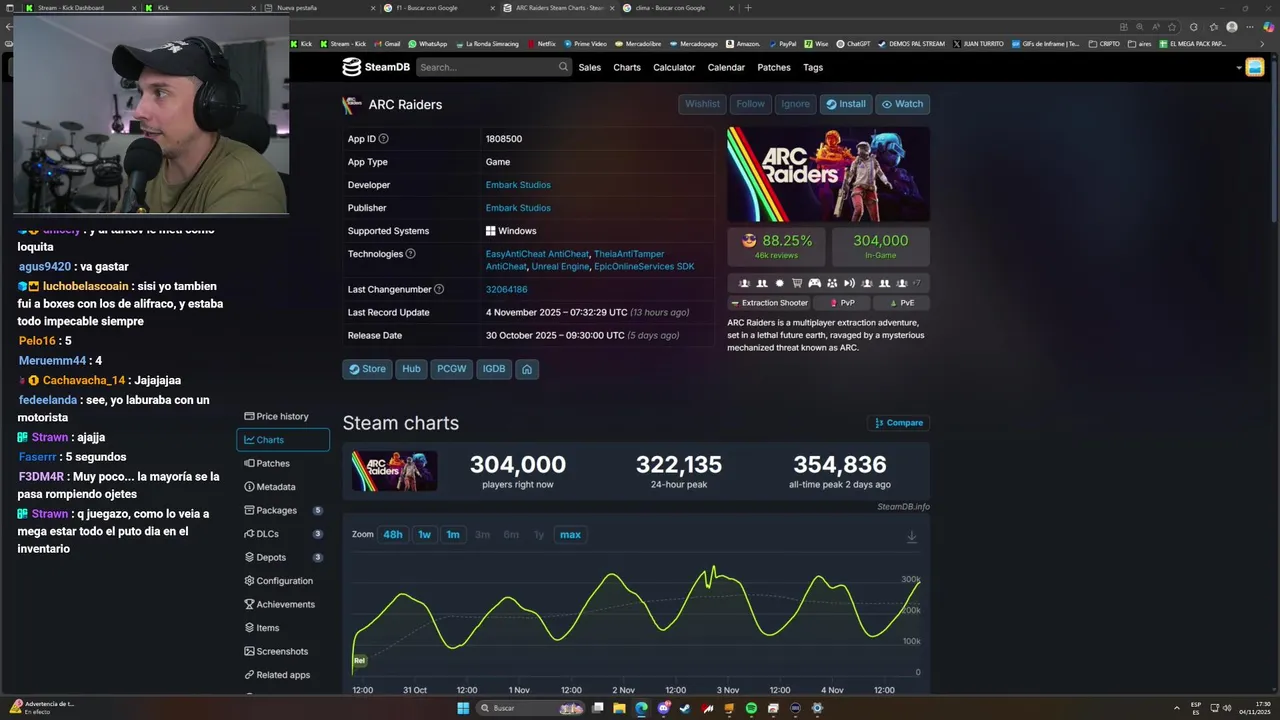
Task: Open the Sales menu item
Action: tap(590, 67)
